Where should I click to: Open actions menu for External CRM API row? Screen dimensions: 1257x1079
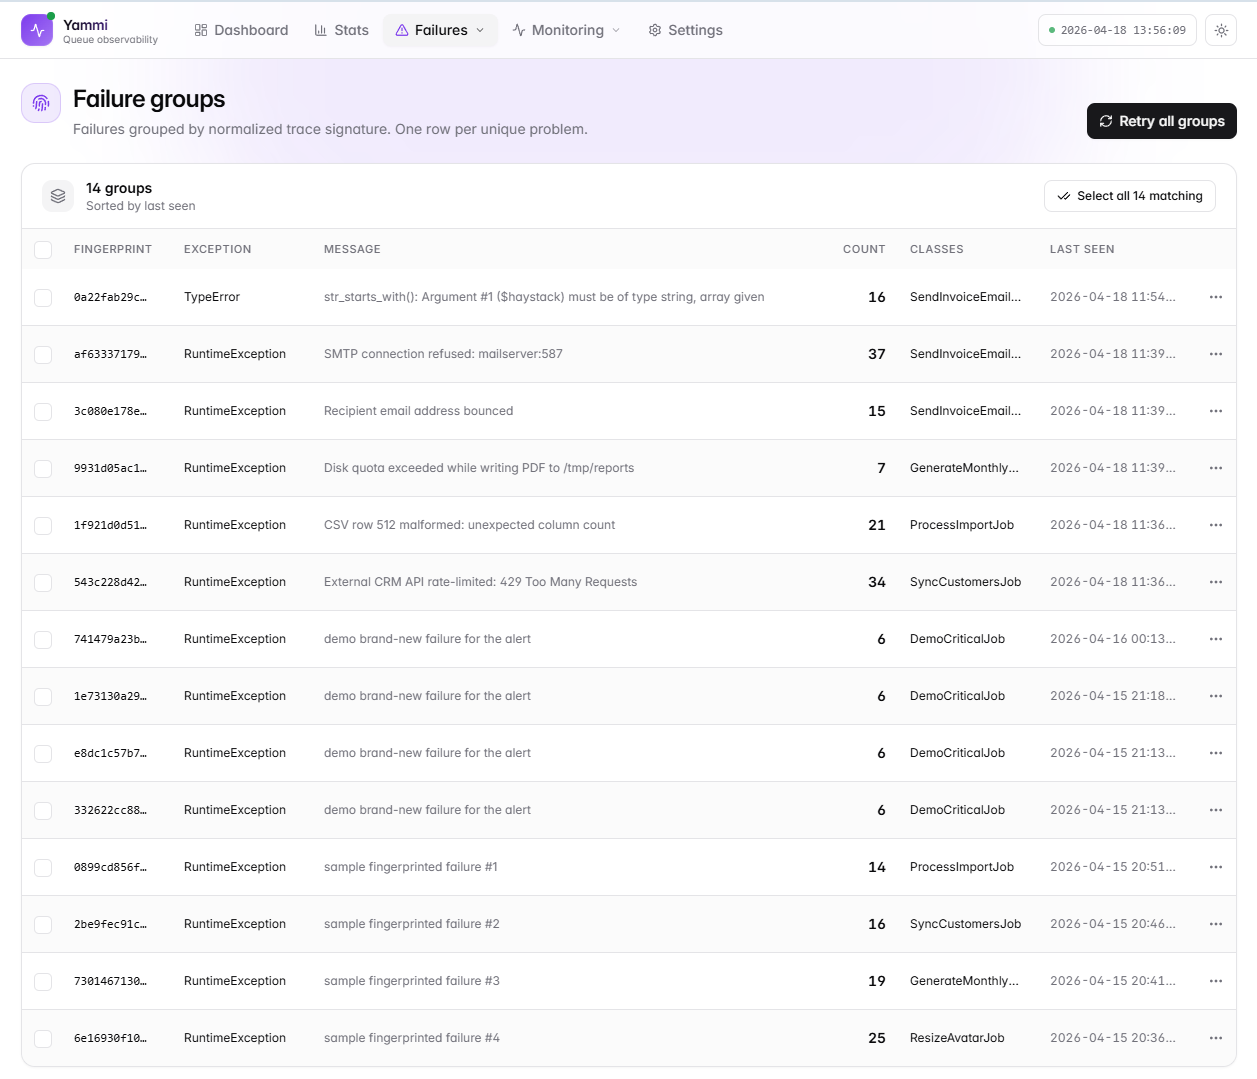(1216, 582)
